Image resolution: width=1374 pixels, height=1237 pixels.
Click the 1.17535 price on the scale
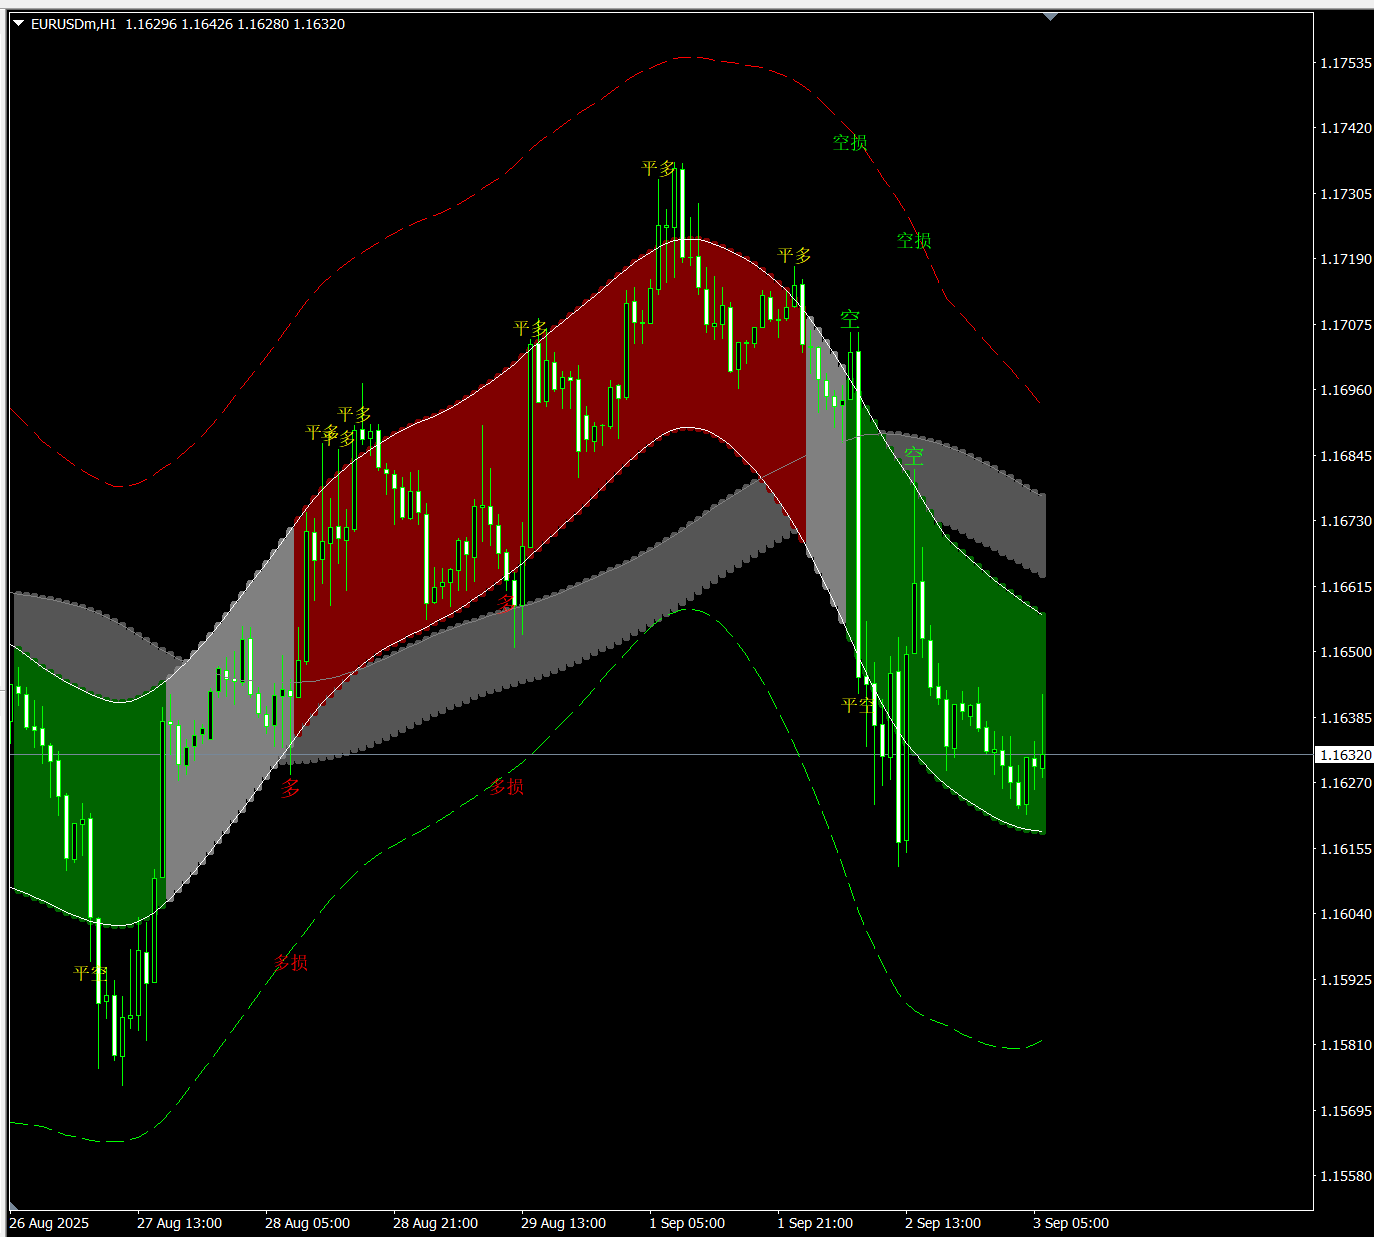[1345, 63]
